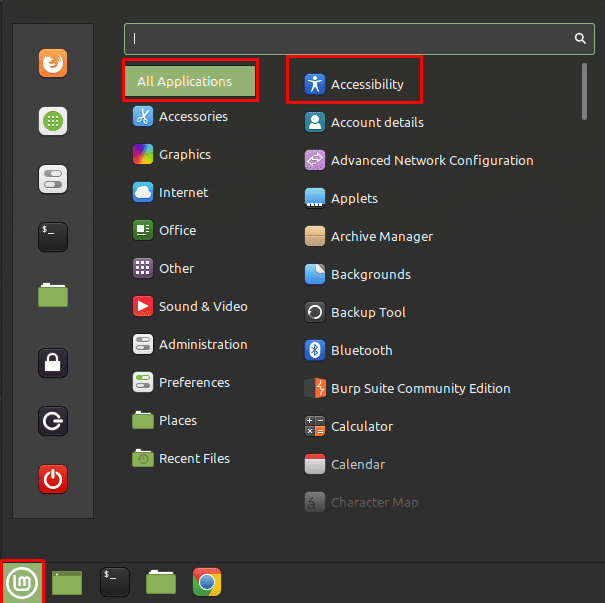Launch Character Map
This screenshot has height=603, width=605.
362,502
